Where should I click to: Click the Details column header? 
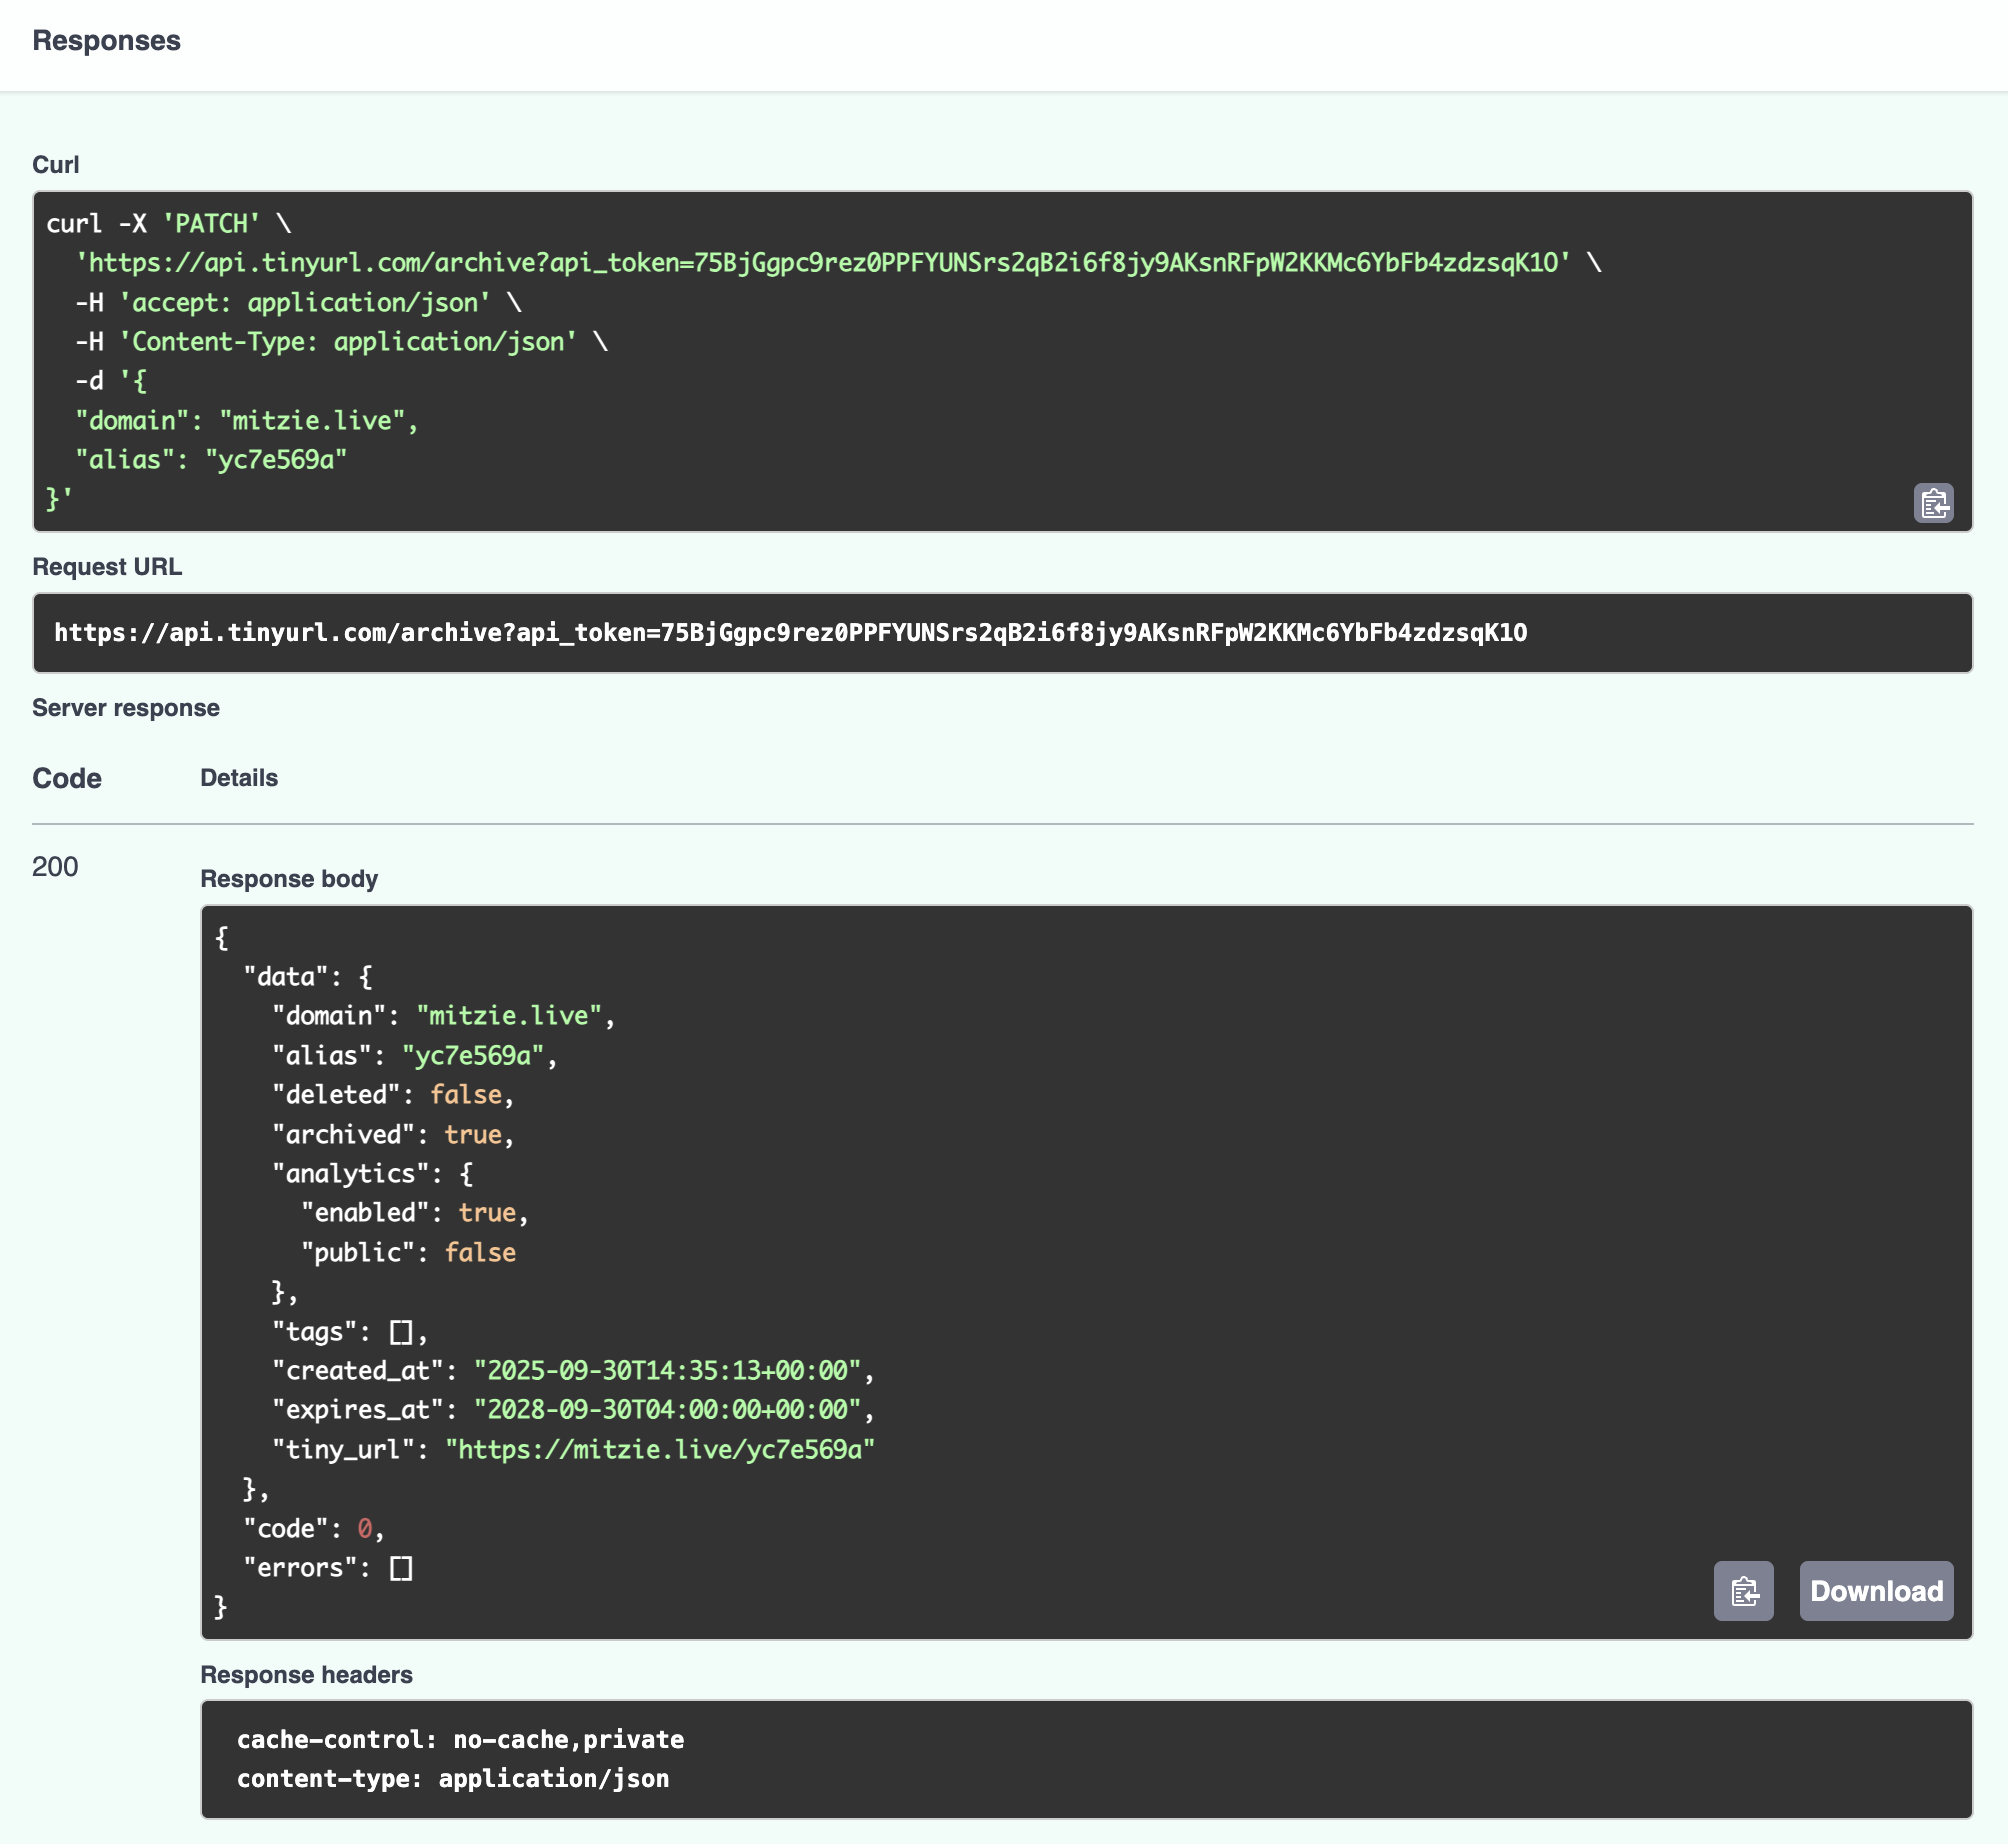tap(239, 778)
